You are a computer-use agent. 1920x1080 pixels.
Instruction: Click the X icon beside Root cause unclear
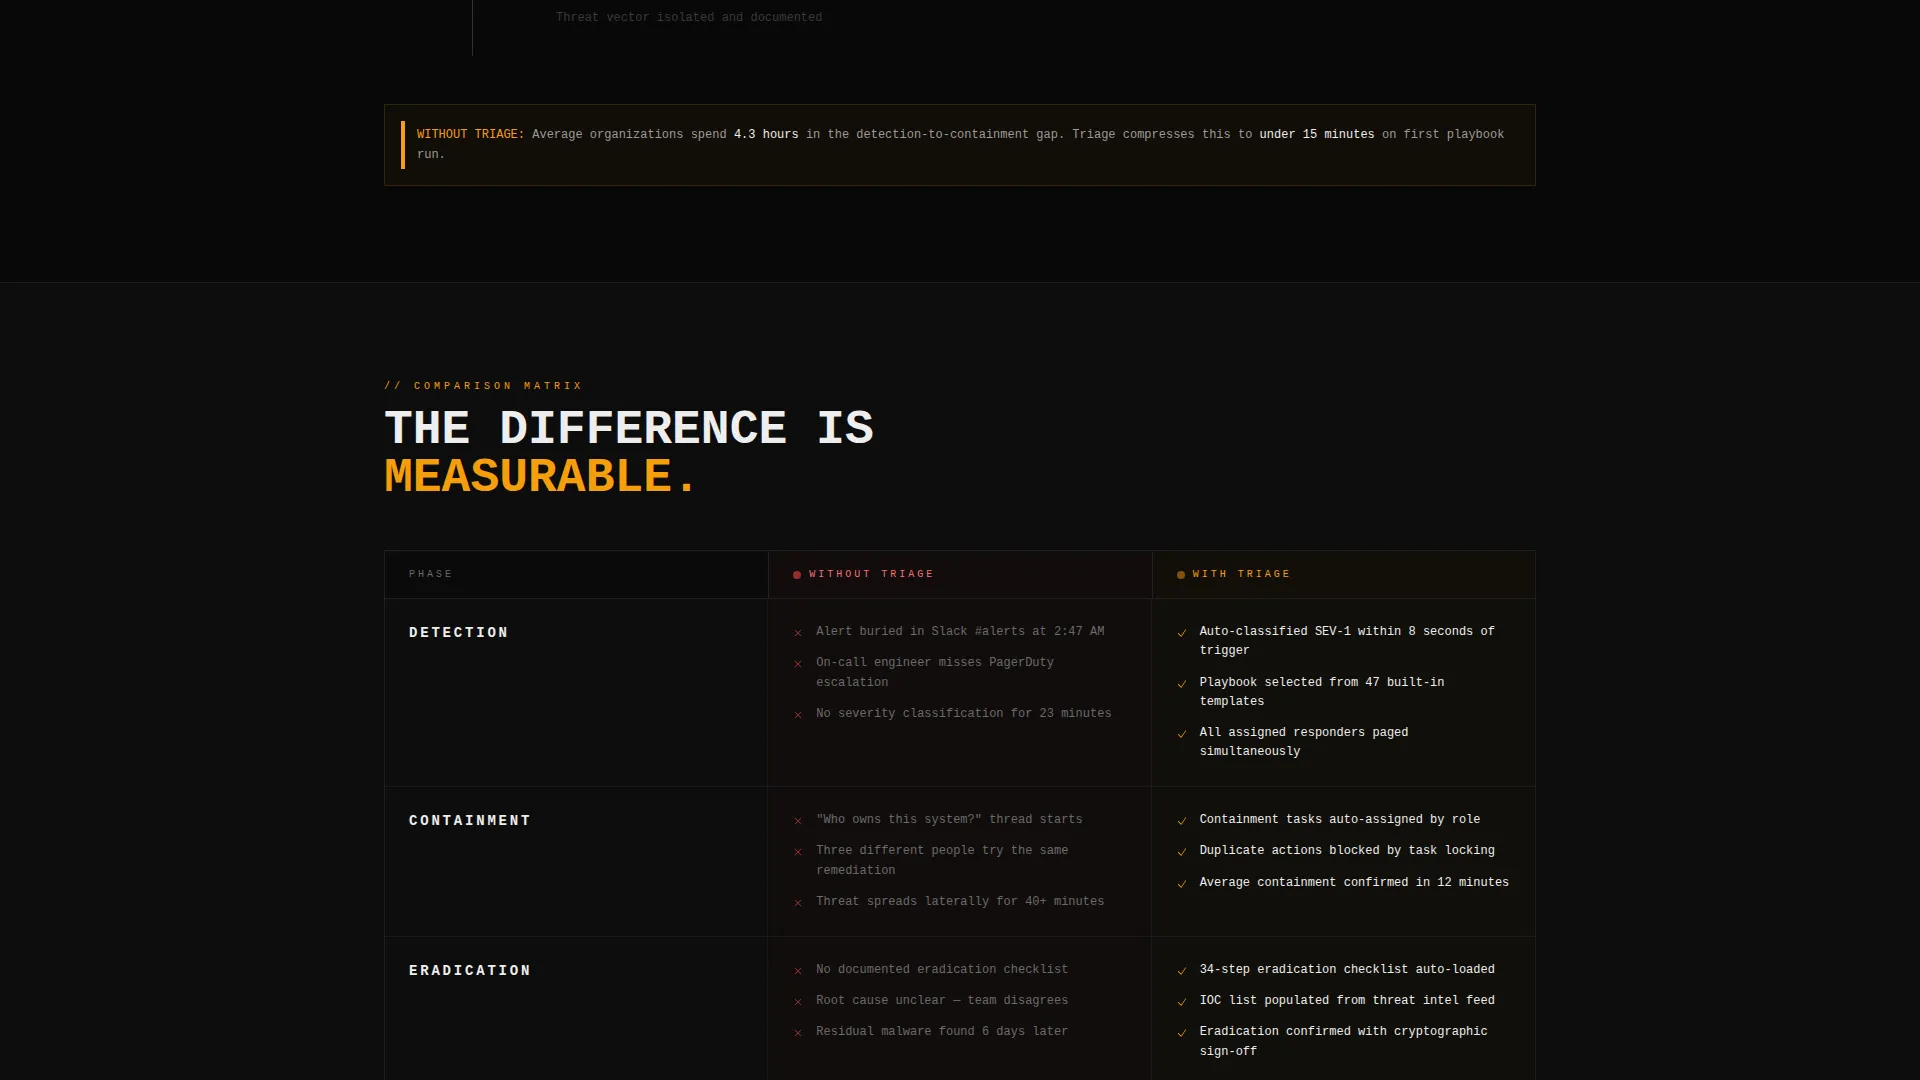[798, 1002]
